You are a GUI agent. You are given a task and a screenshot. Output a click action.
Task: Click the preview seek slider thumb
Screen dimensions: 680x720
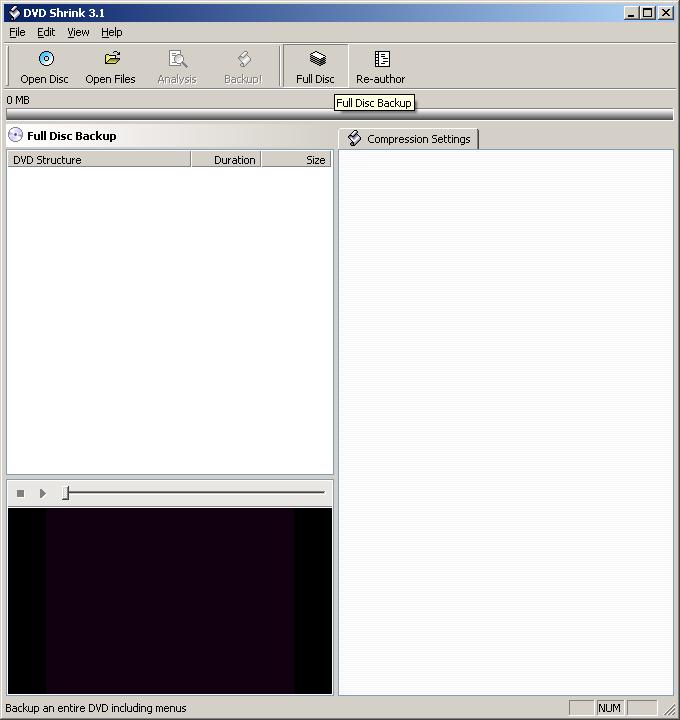click(66, 493)
